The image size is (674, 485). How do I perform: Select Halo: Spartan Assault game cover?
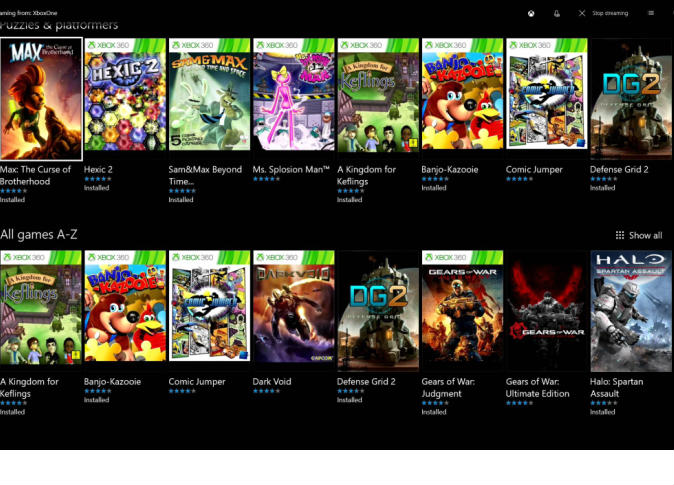[x=630, y=311]
